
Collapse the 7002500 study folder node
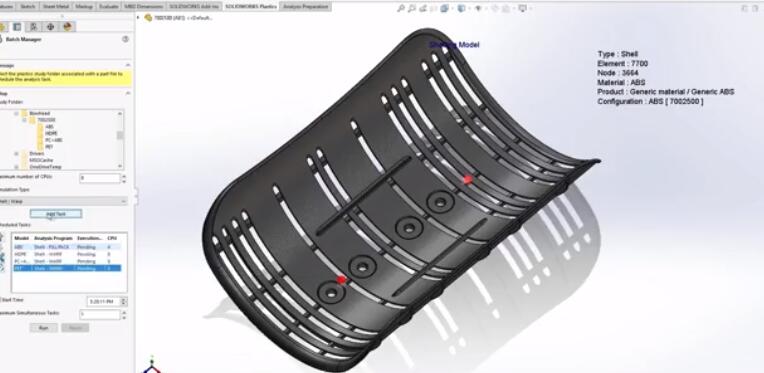[24, 120]
